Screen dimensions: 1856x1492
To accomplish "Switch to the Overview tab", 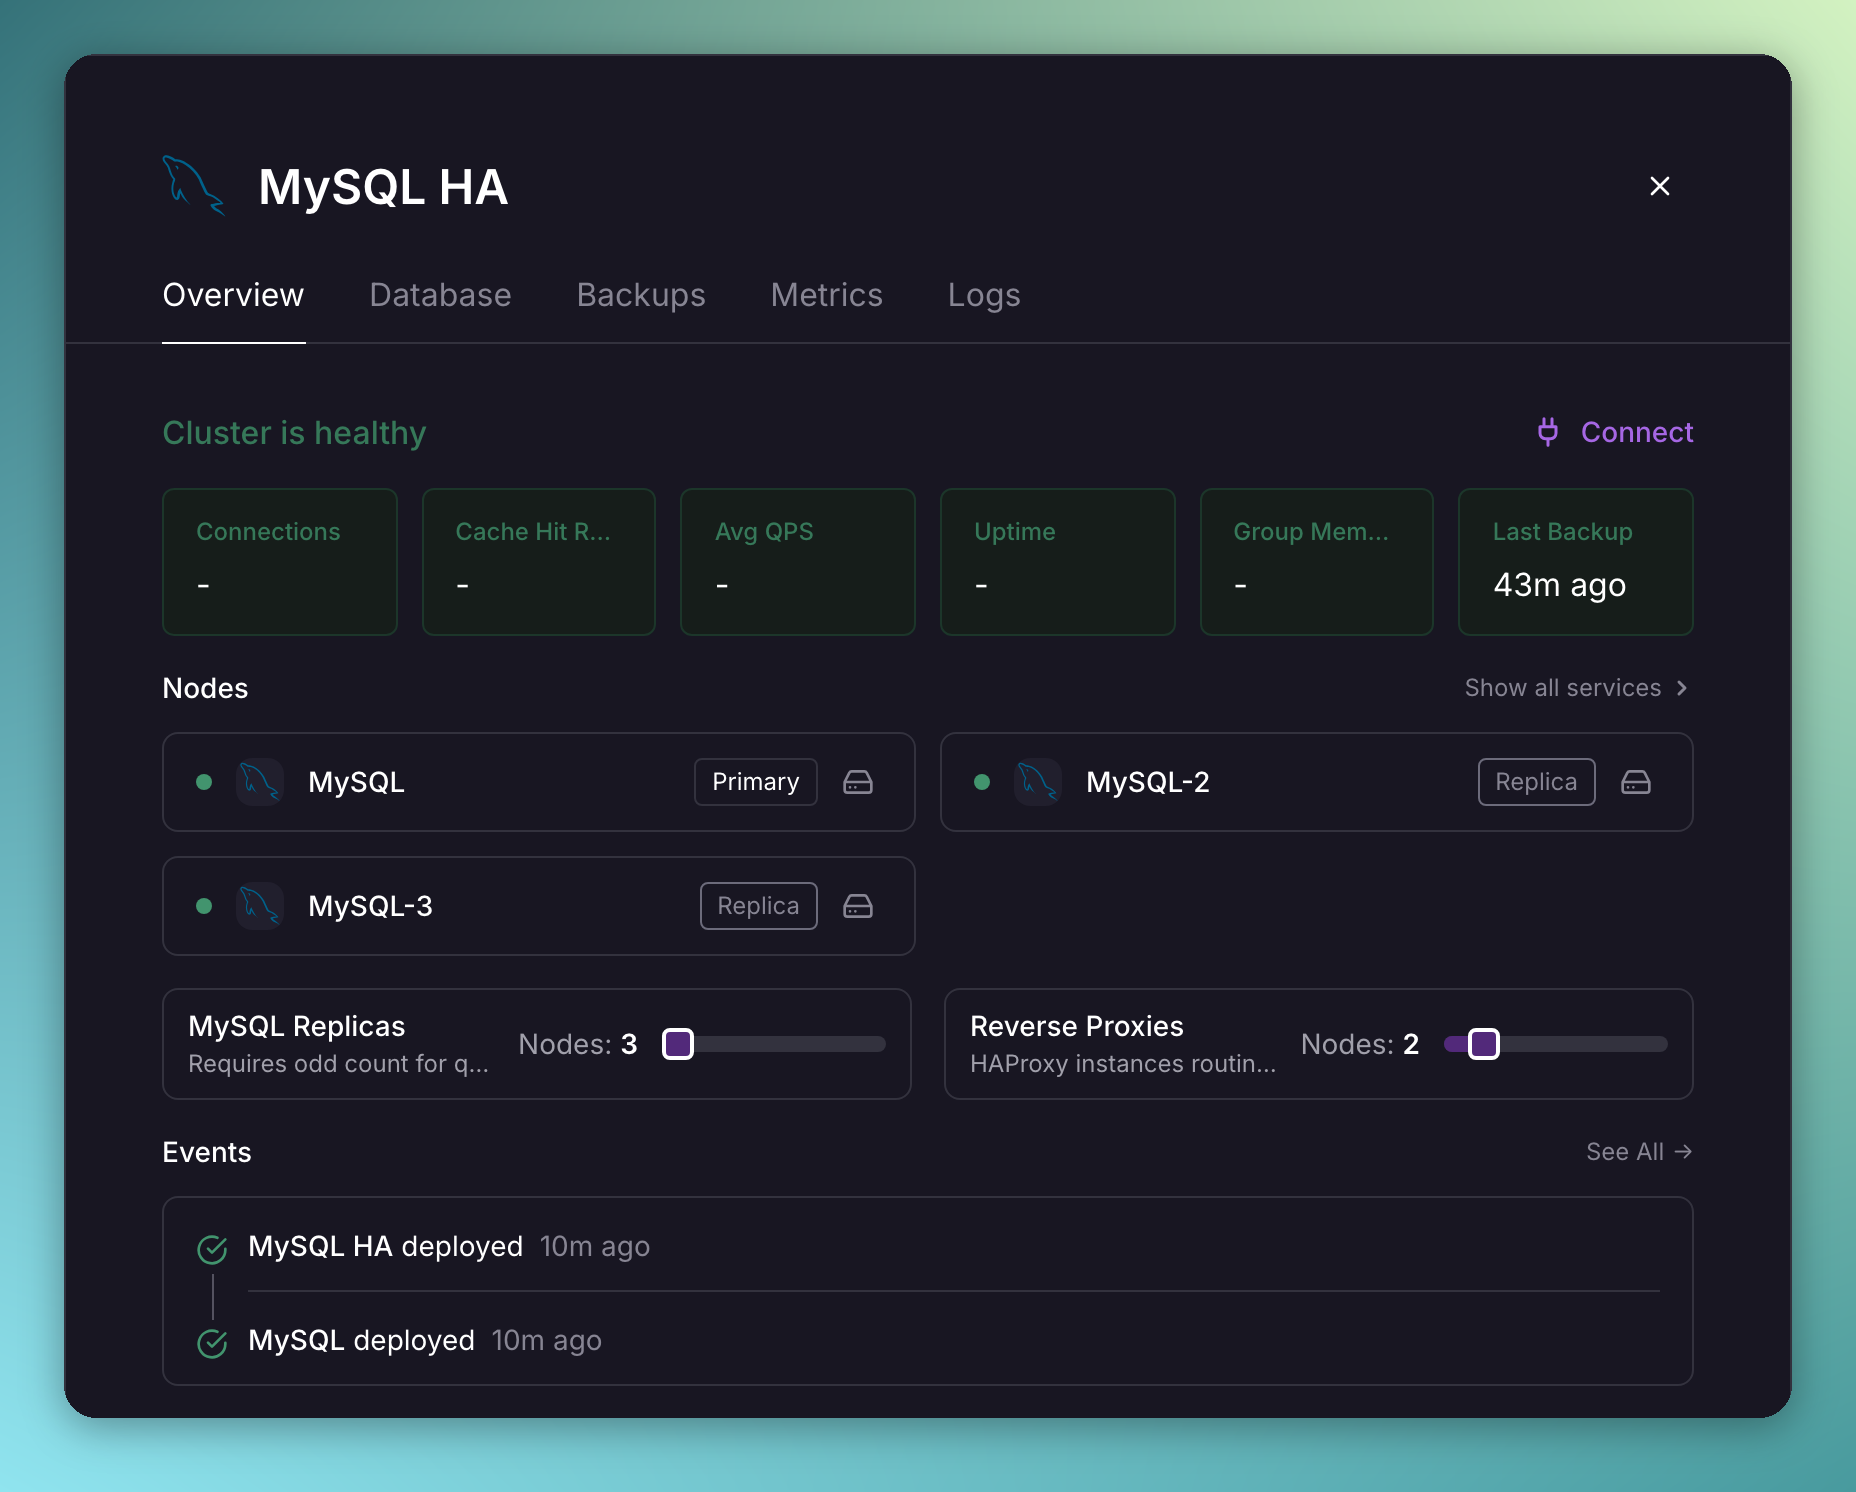I will (x=233, y=295).
